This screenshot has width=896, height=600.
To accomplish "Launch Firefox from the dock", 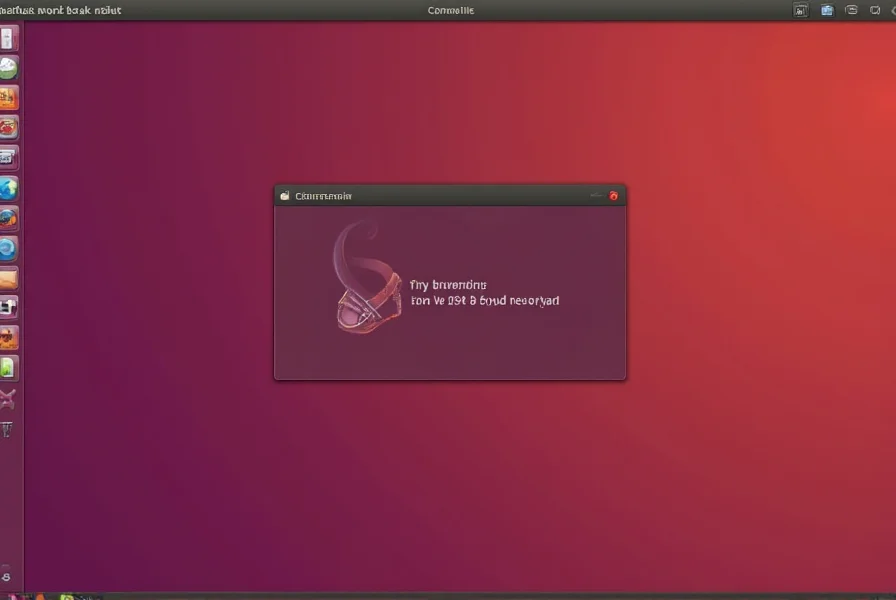I will 8,218.
